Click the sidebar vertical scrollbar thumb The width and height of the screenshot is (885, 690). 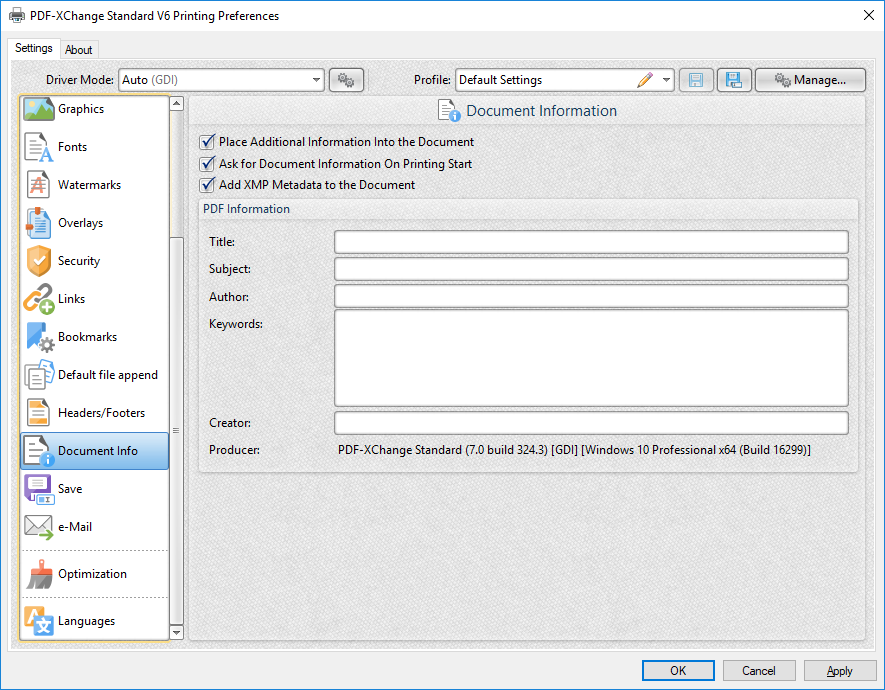pos(177,431)
